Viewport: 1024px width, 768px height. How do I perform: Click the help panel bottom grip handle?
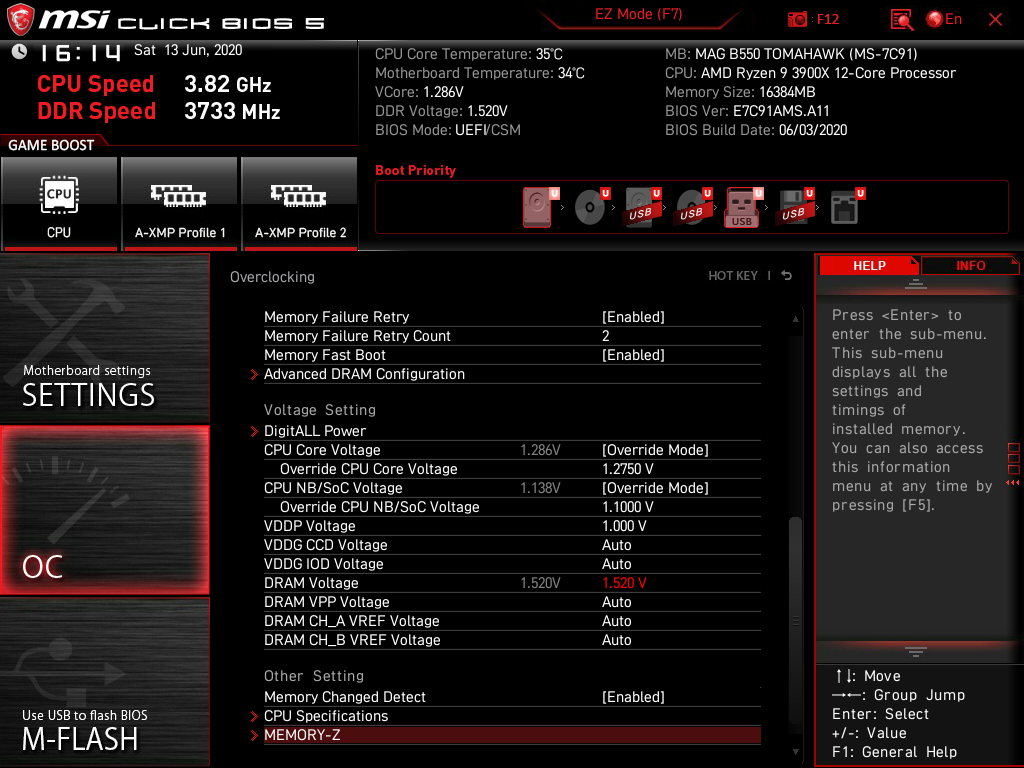pos(916,652)
